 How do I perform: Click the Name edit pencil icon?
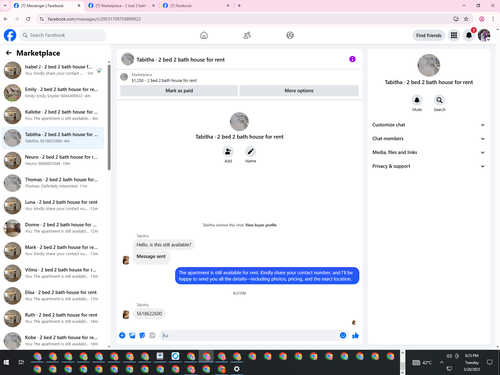(250, 152)
